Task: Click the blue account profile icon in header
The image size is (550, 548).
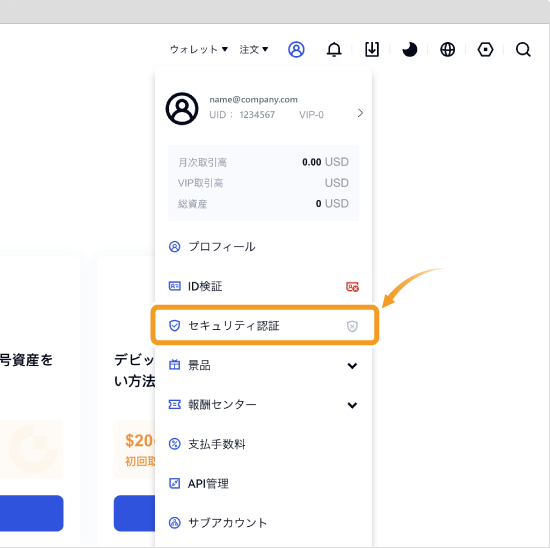Action: (x=296, y=49)
